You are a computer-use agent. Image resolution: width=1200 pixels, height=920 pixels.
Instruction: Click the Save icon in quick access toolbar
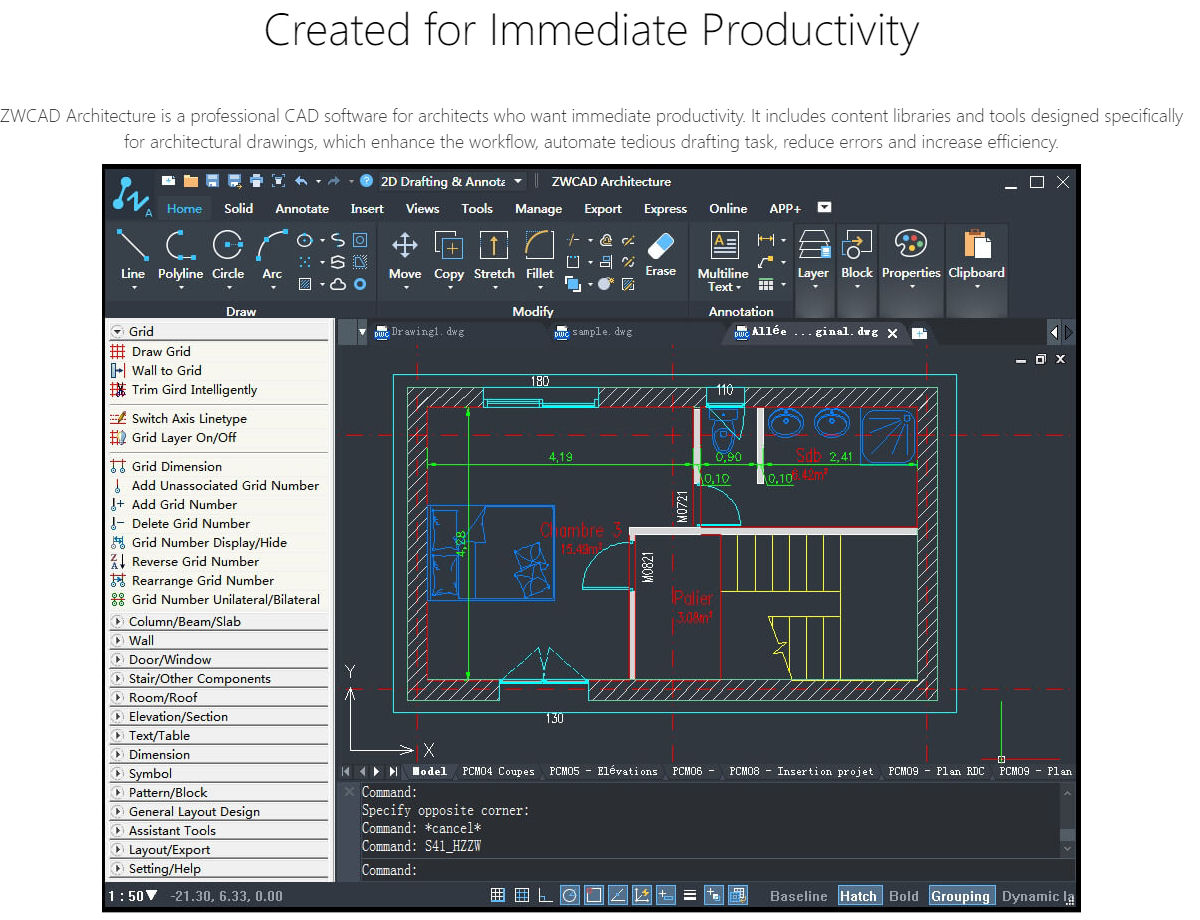tap(212, 181)
